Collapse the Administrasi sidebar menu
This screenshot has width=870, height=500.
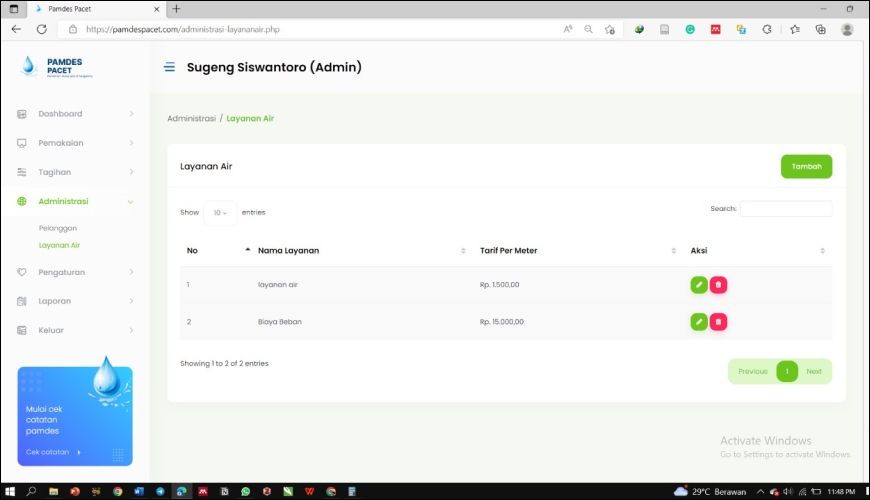76,201
